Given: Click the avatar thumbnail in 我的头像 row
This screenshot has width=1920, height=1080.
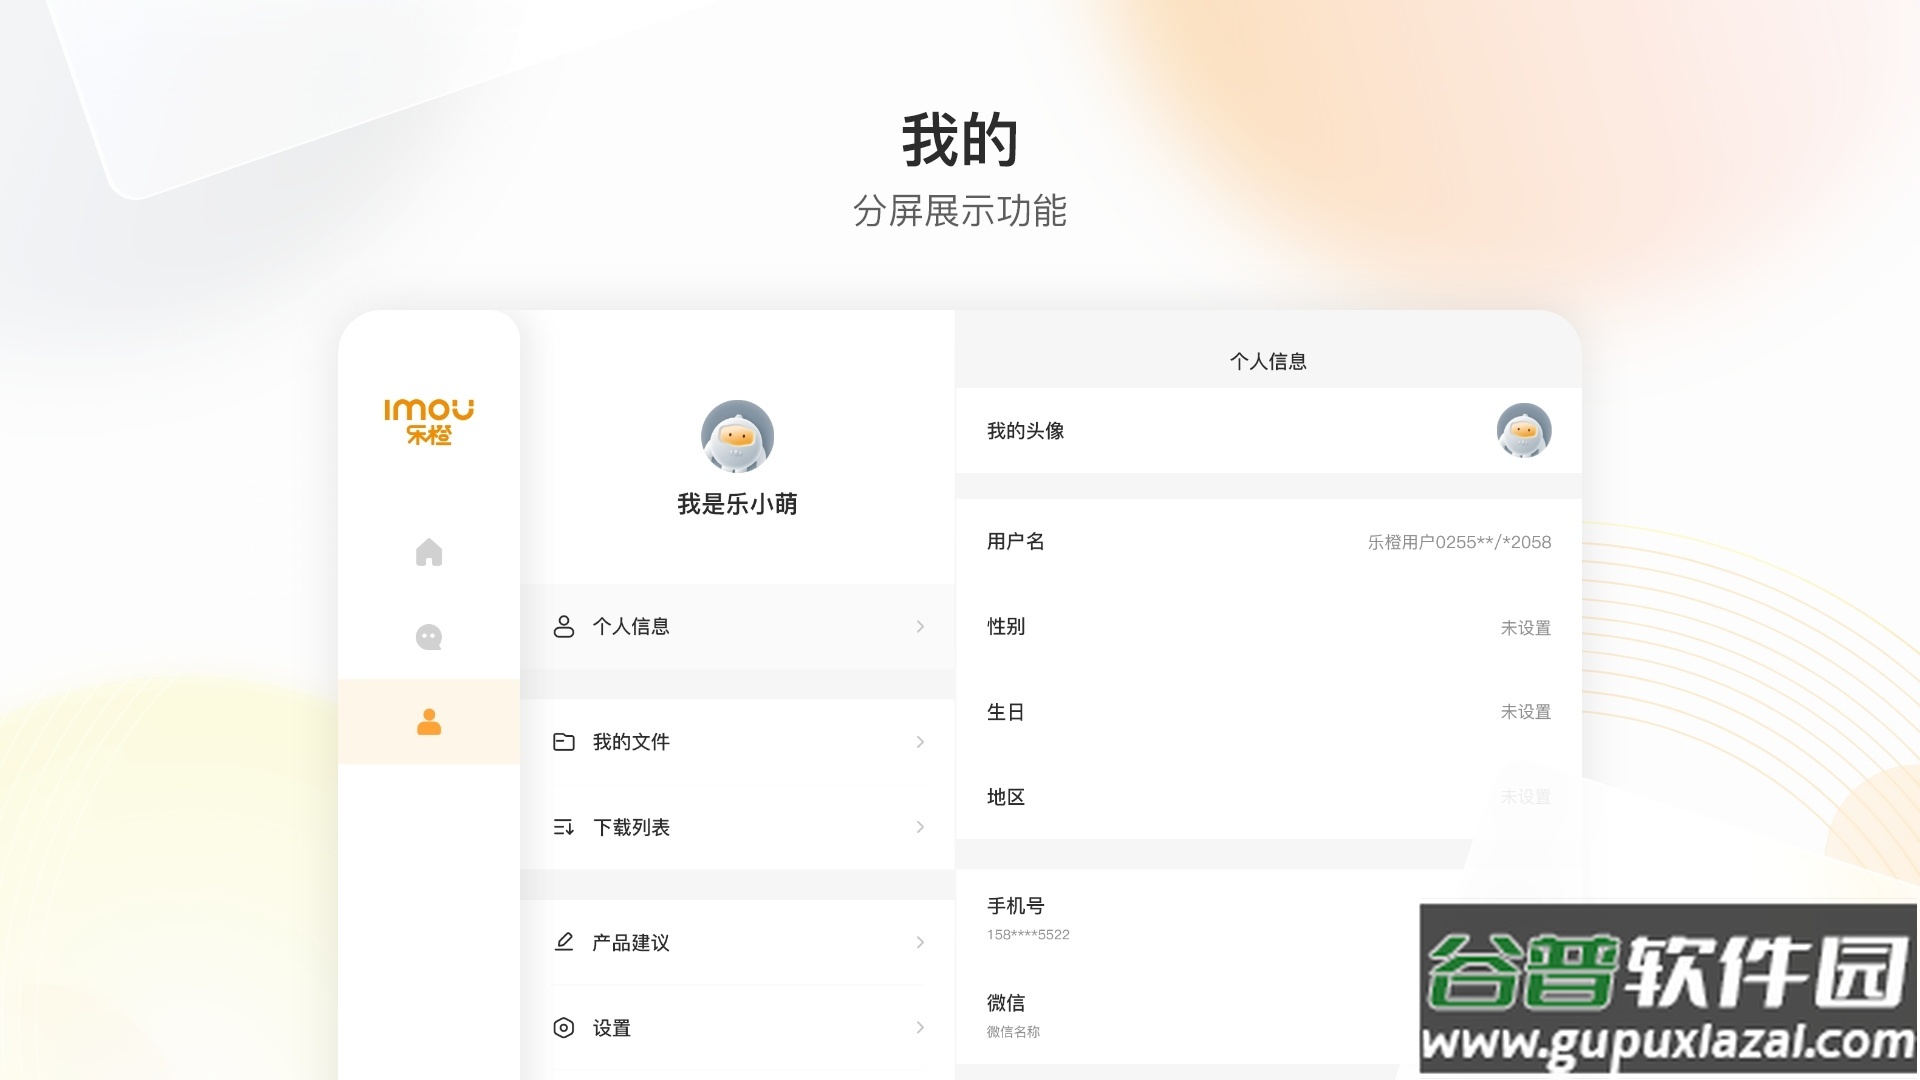Looking at the screenshot, I should [1524, 430].
